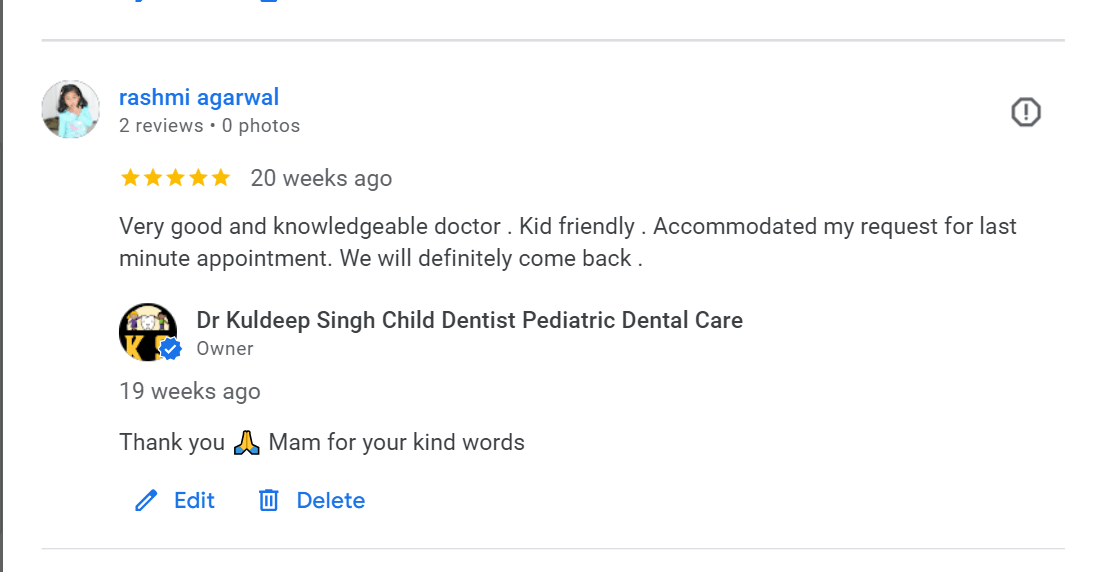This screenshot has width=1096, height=572.
Task: Open the rashmi agarwal reviewer profile link
Action: (199, 97)
